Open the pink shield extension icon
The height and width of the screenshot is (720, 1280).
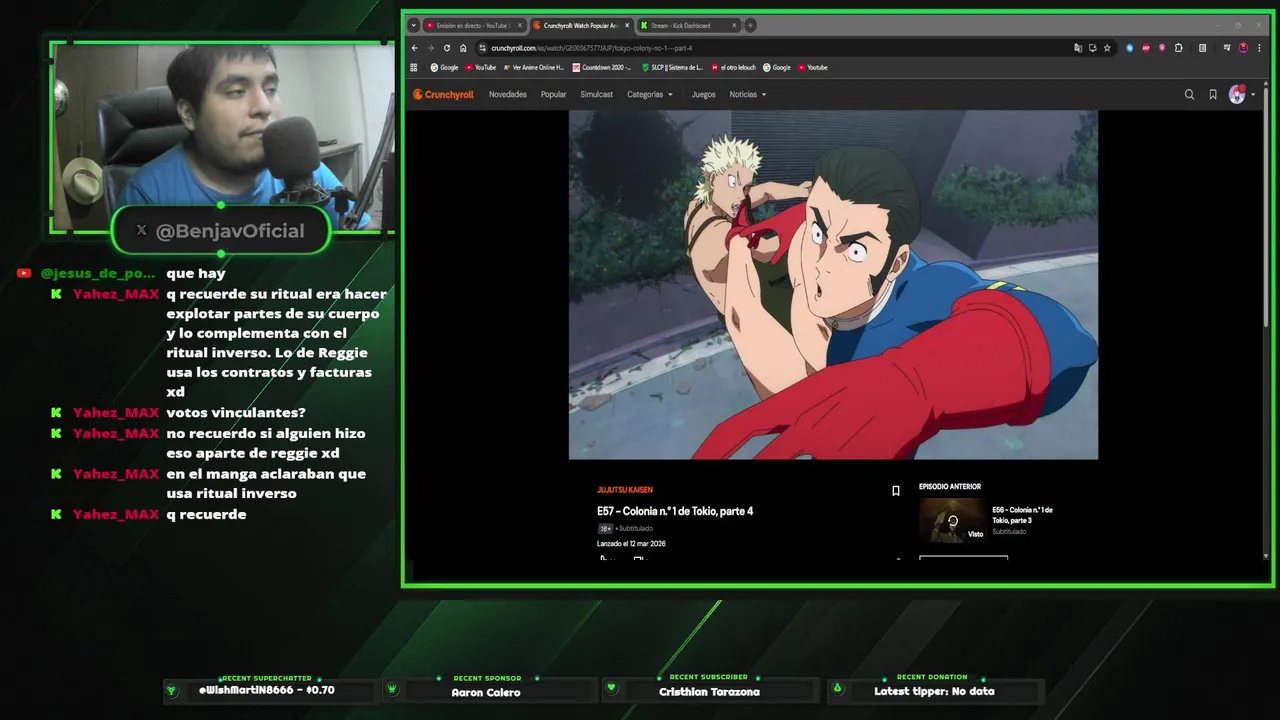(x=1162, y=48)
